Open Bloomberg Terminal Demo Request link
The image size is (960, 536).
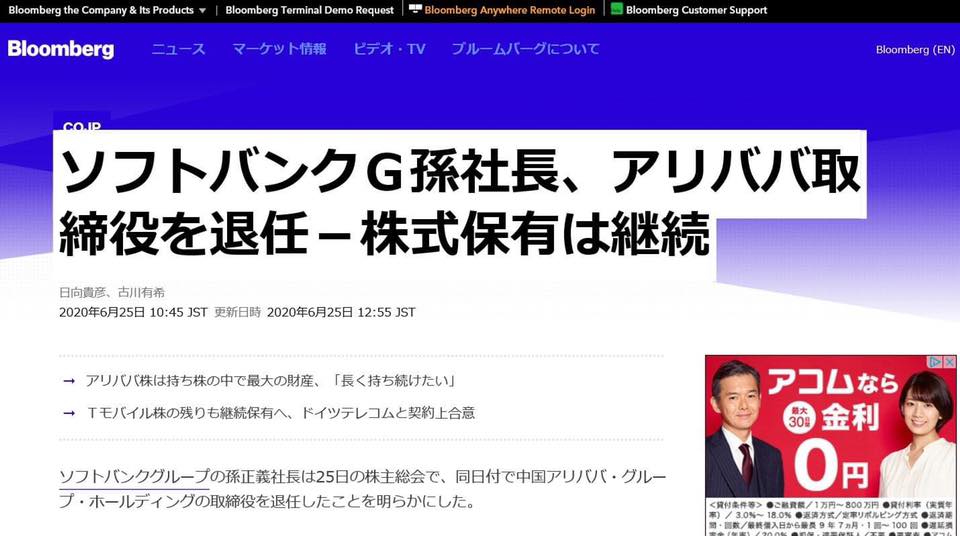(x=309, y=10)
